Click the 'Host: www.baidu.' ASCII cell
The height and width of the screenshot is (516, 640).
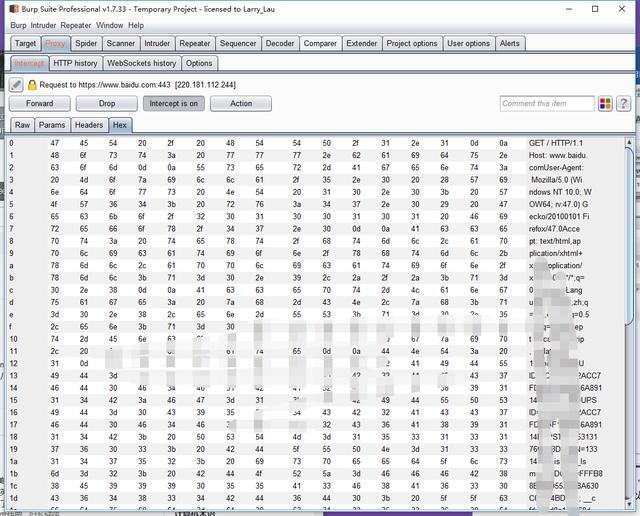pos(558,155)
